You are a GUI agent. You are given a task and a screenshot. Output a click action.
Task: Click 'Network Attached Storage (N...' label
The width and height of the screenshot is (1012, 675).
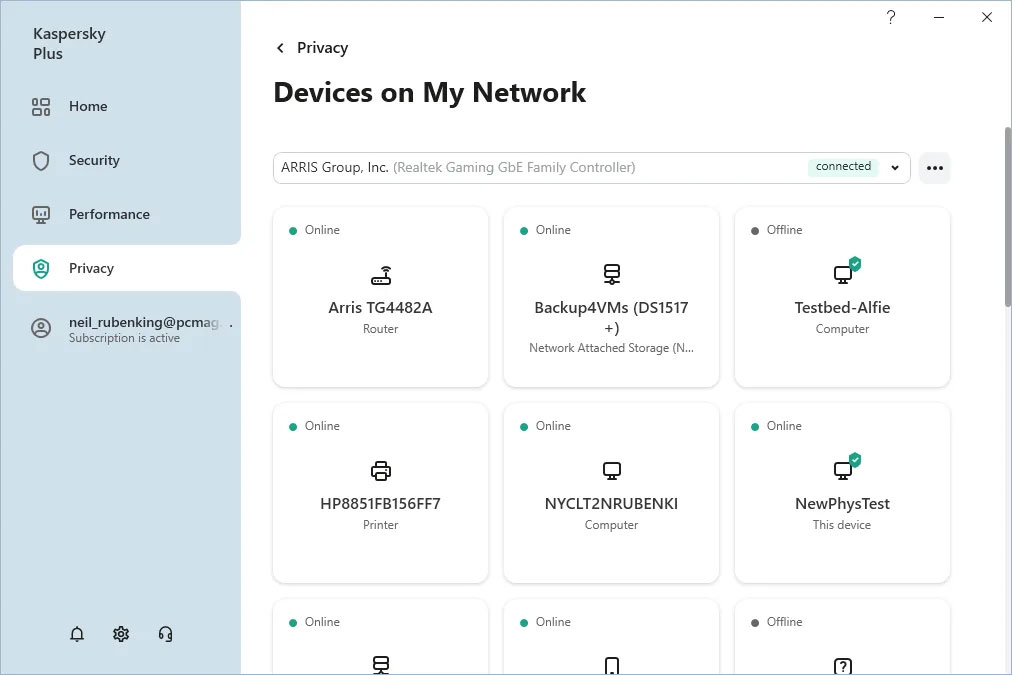(x=611, y=348)
